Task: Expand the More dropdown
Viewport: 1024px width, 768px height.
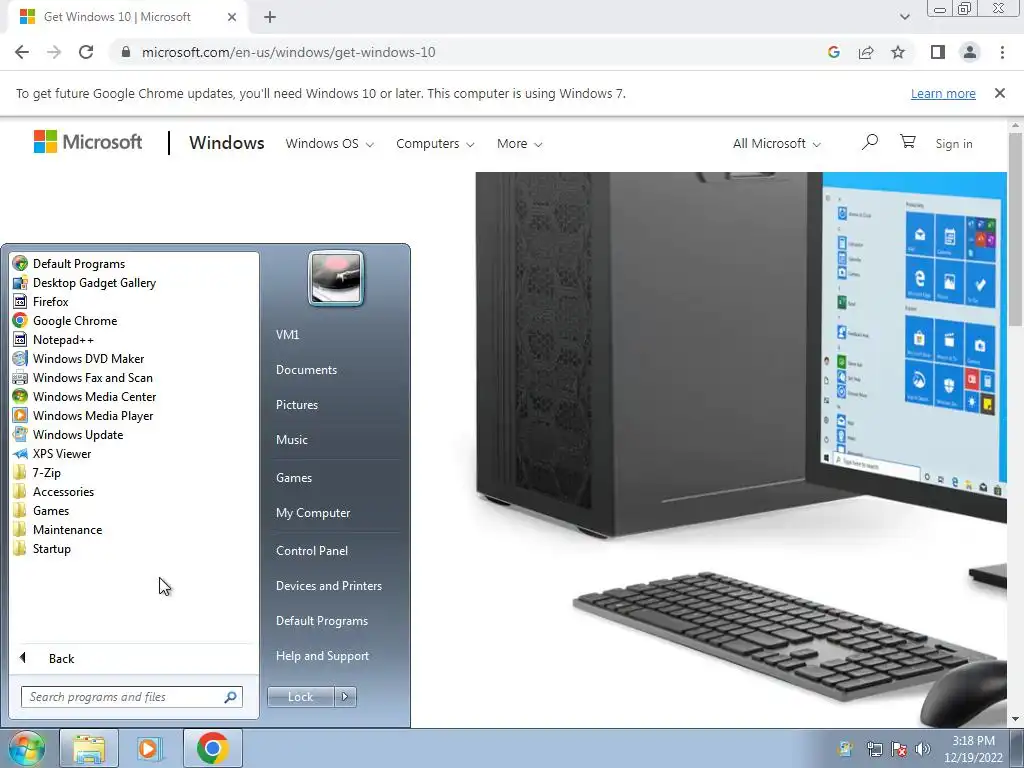Action: [x=519, y=144]
